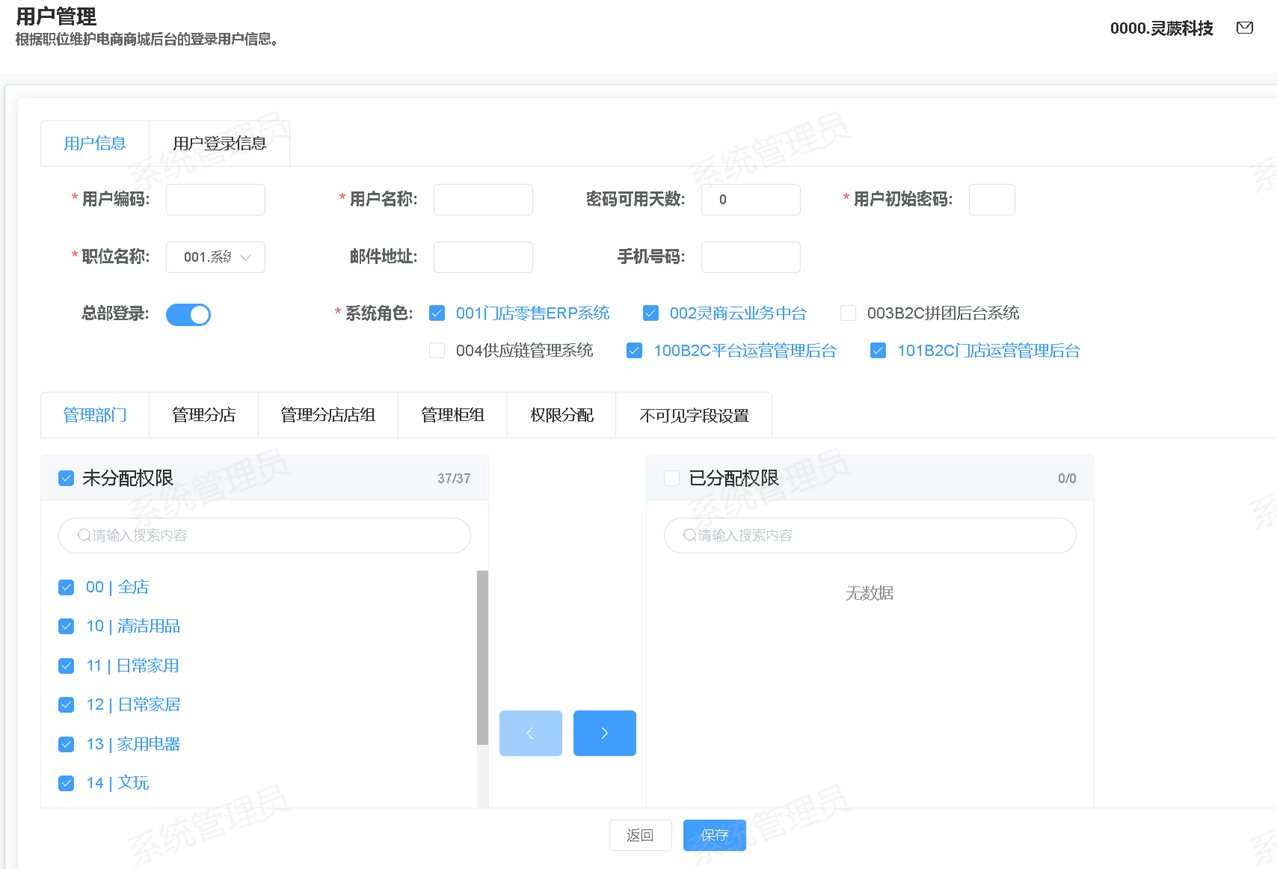Image resolution: width=1277 pixels, height=869 pixels.
Task: Click the 37/37 count text
Action: [454, 479]
